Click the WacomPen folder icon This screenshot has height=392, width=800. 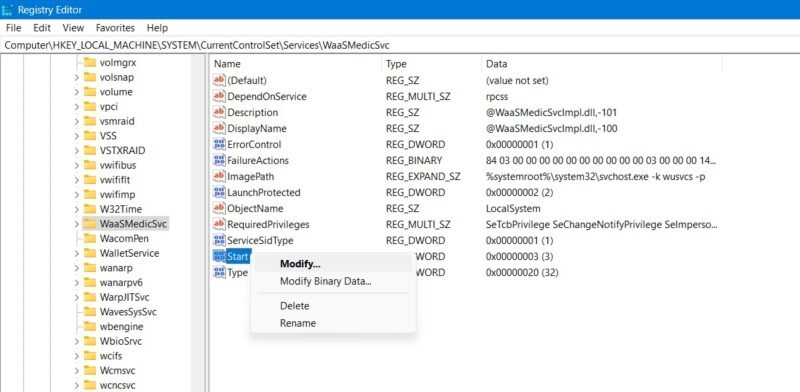pyautogui.click(x=90, y=238)
